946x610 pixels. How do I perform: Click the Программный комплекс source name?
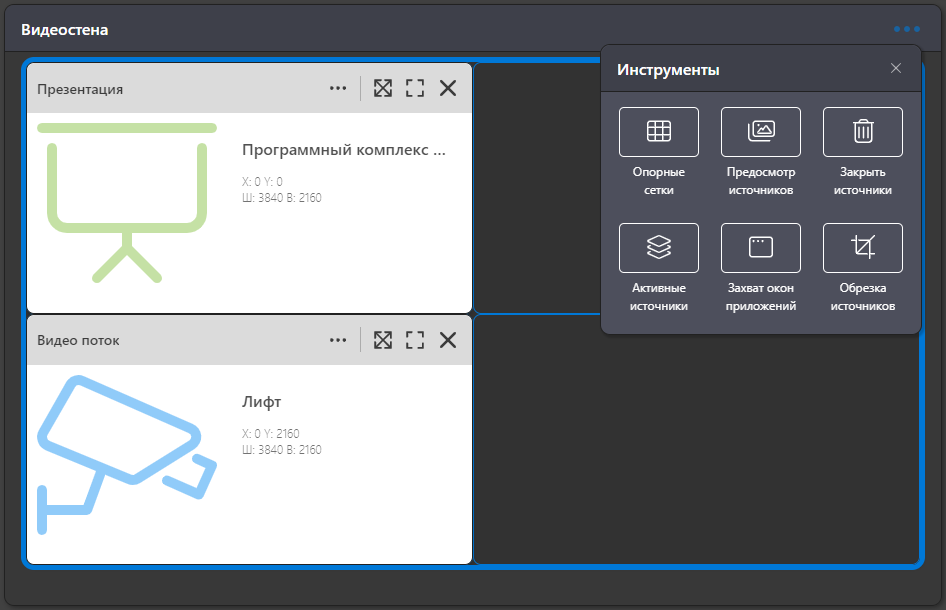click(344, 150)
